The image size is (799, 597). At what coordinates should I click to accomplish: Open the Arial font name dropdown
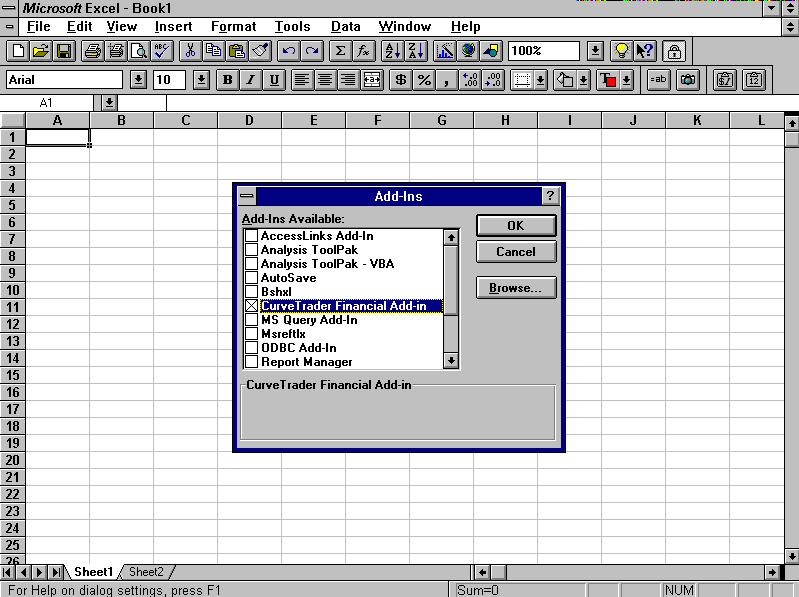(x=138, y=80)
